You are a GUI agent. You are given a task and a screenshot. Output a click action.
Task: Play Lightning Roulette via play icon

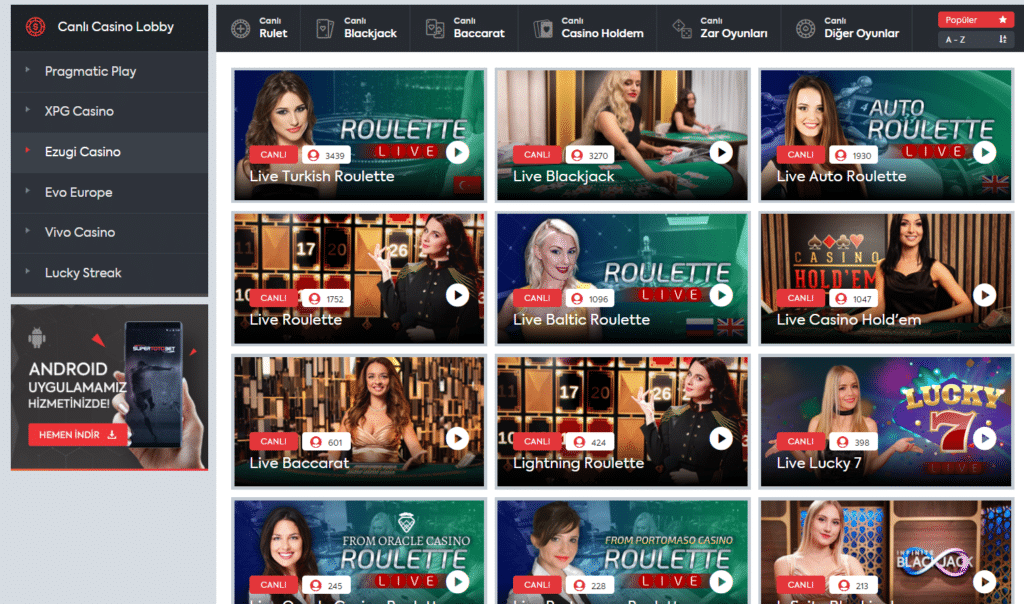point(721,439)
